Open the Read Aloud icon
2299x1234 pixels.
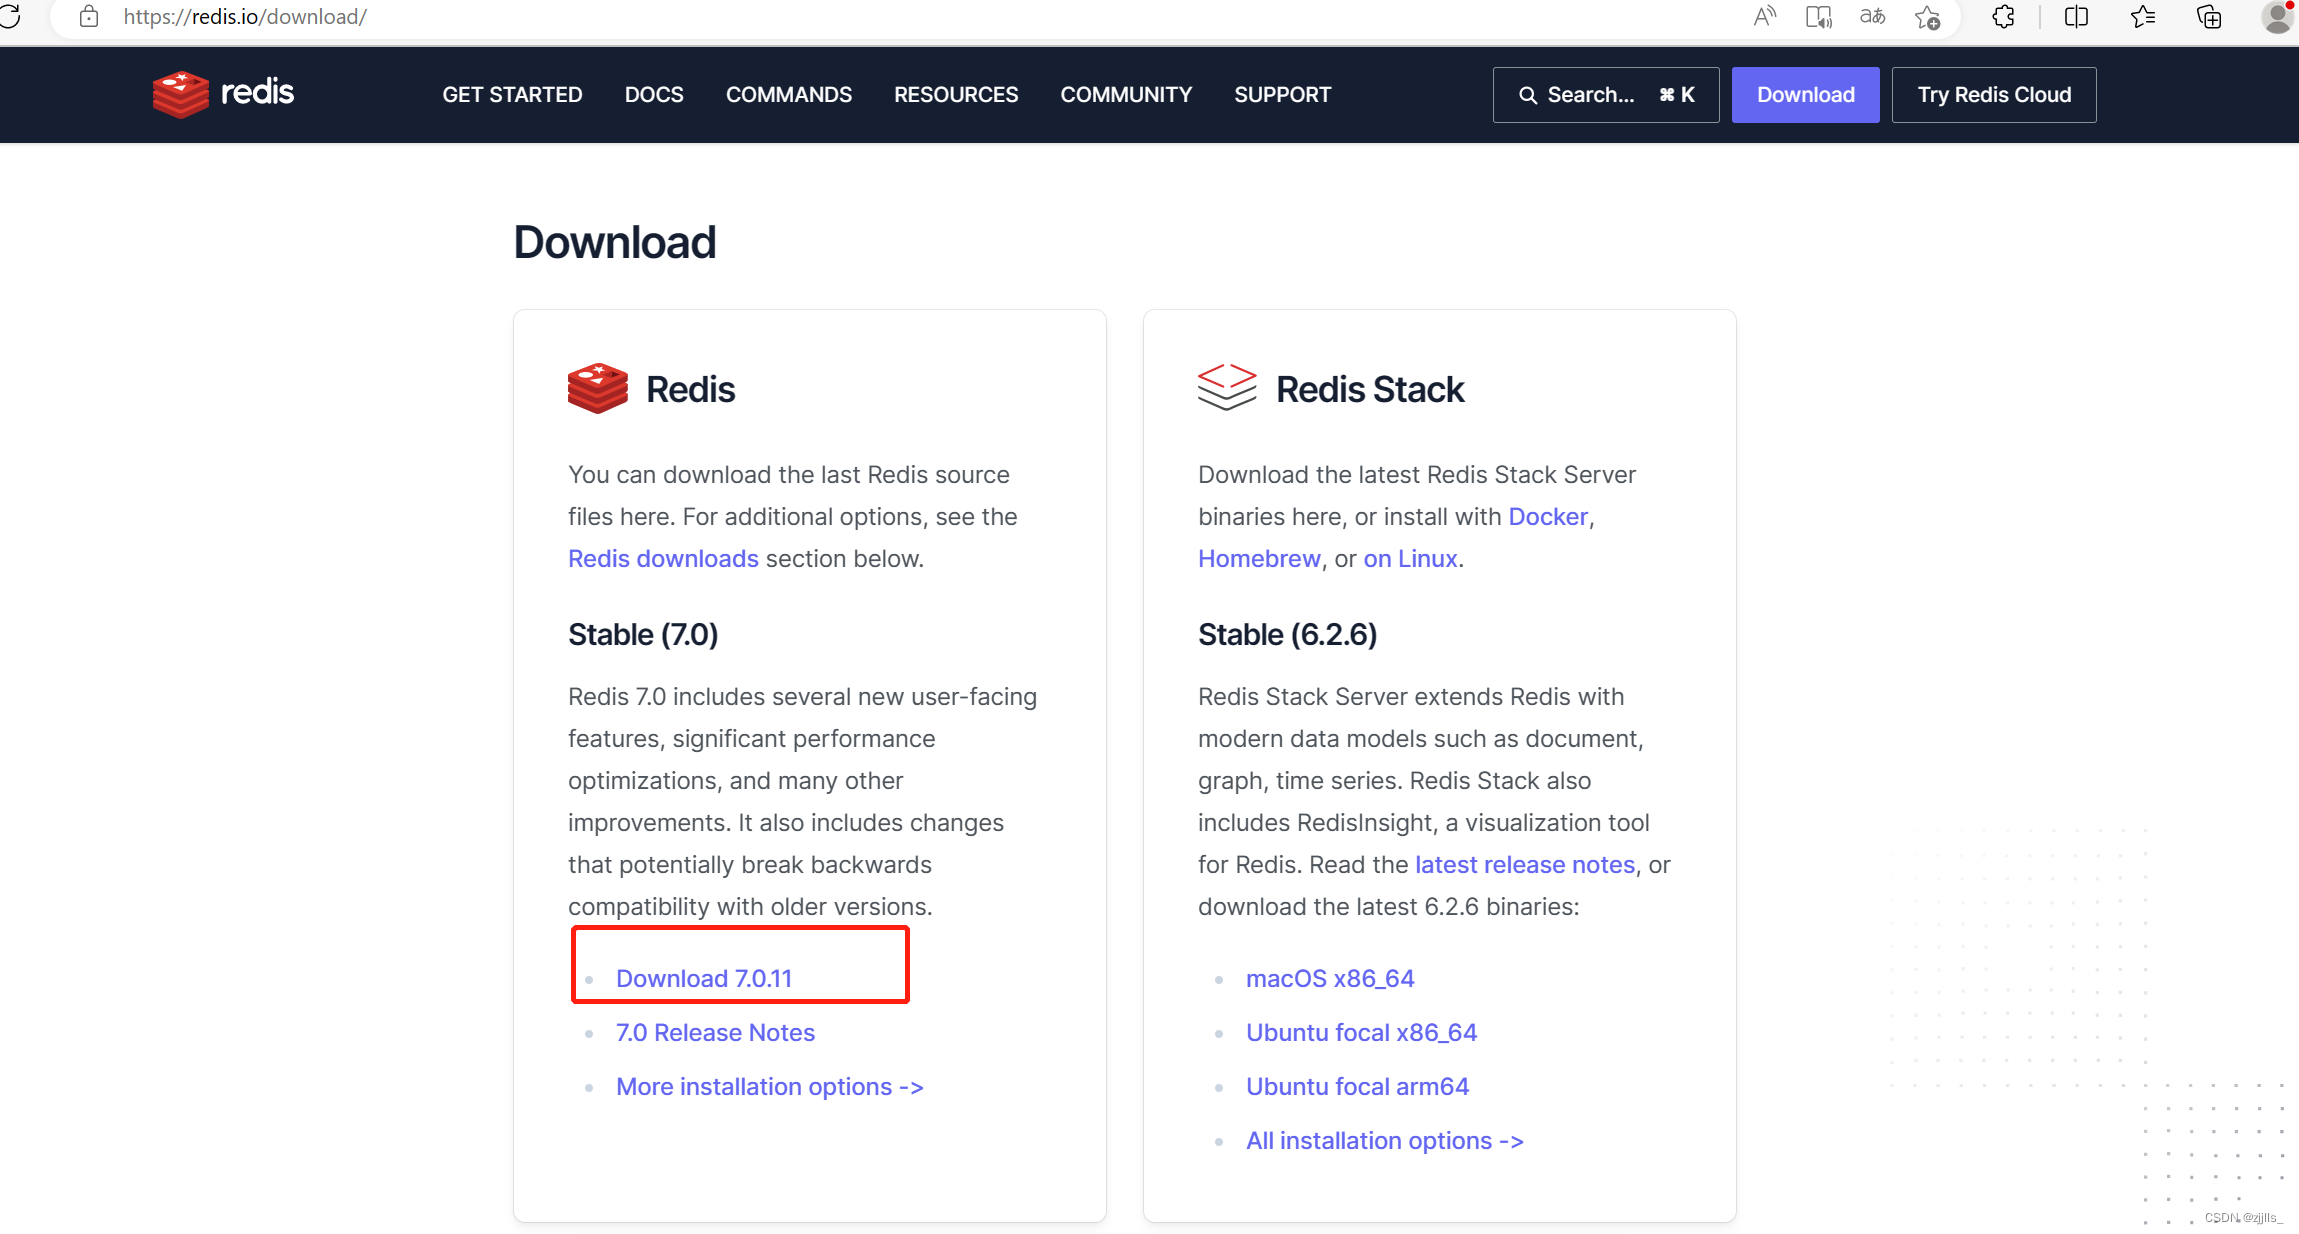(x=1765, y=17)
